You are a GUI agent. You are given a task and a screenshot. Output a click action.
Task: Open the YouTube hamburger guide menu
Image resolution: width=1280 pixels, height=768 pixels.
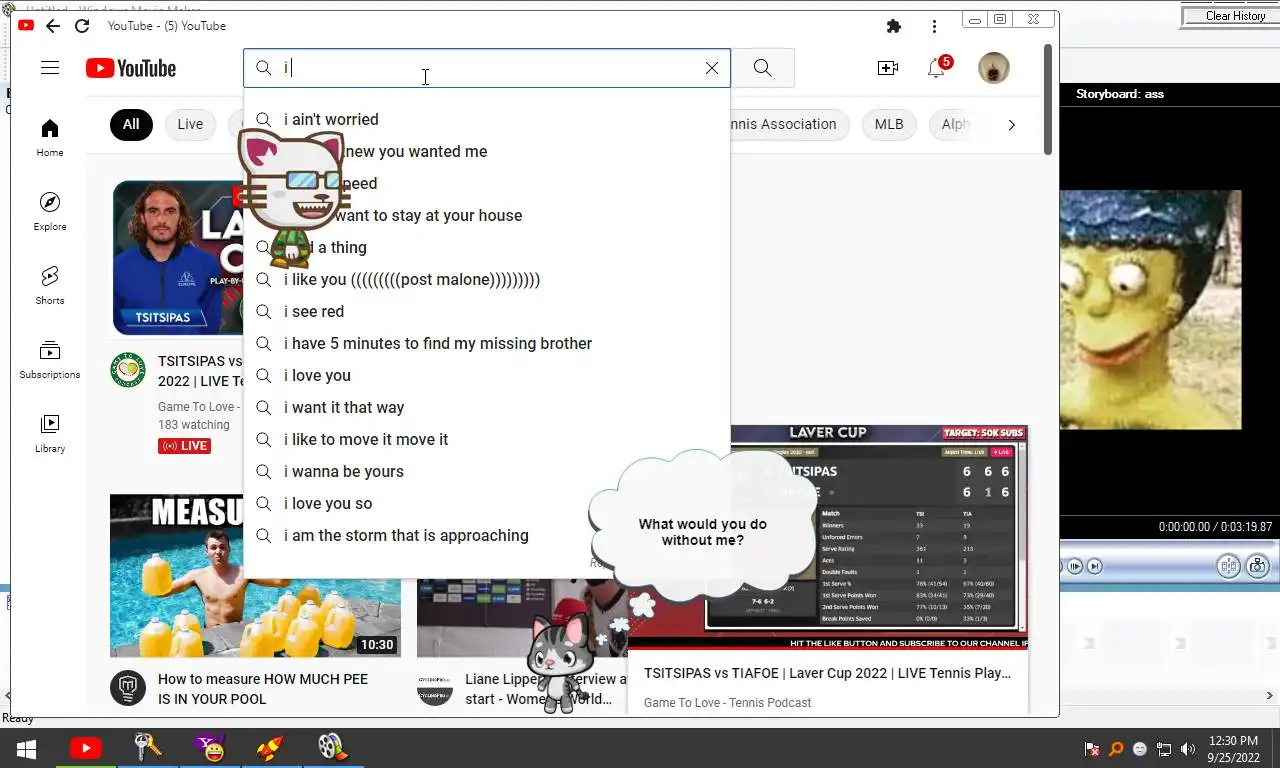(50, 68)
